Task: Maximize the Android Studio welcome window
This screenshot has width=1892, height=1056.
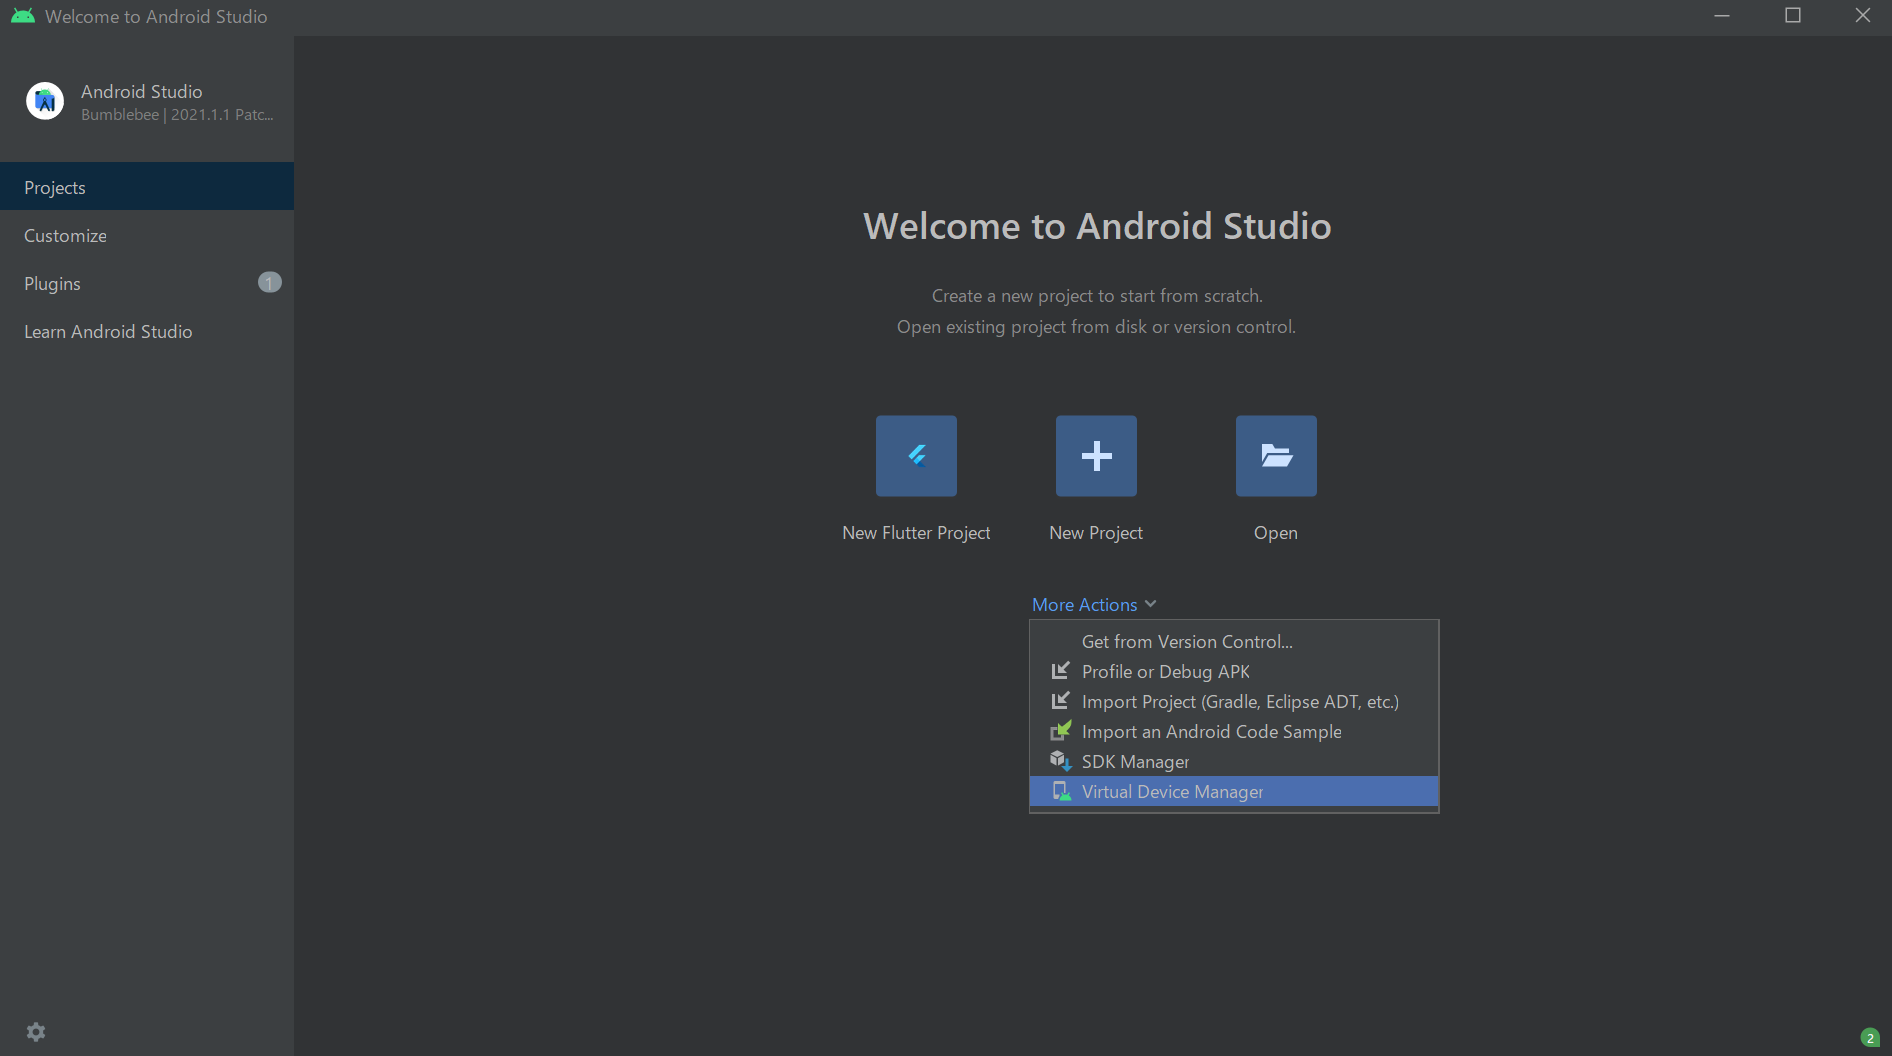Action: coord(1793,16)
